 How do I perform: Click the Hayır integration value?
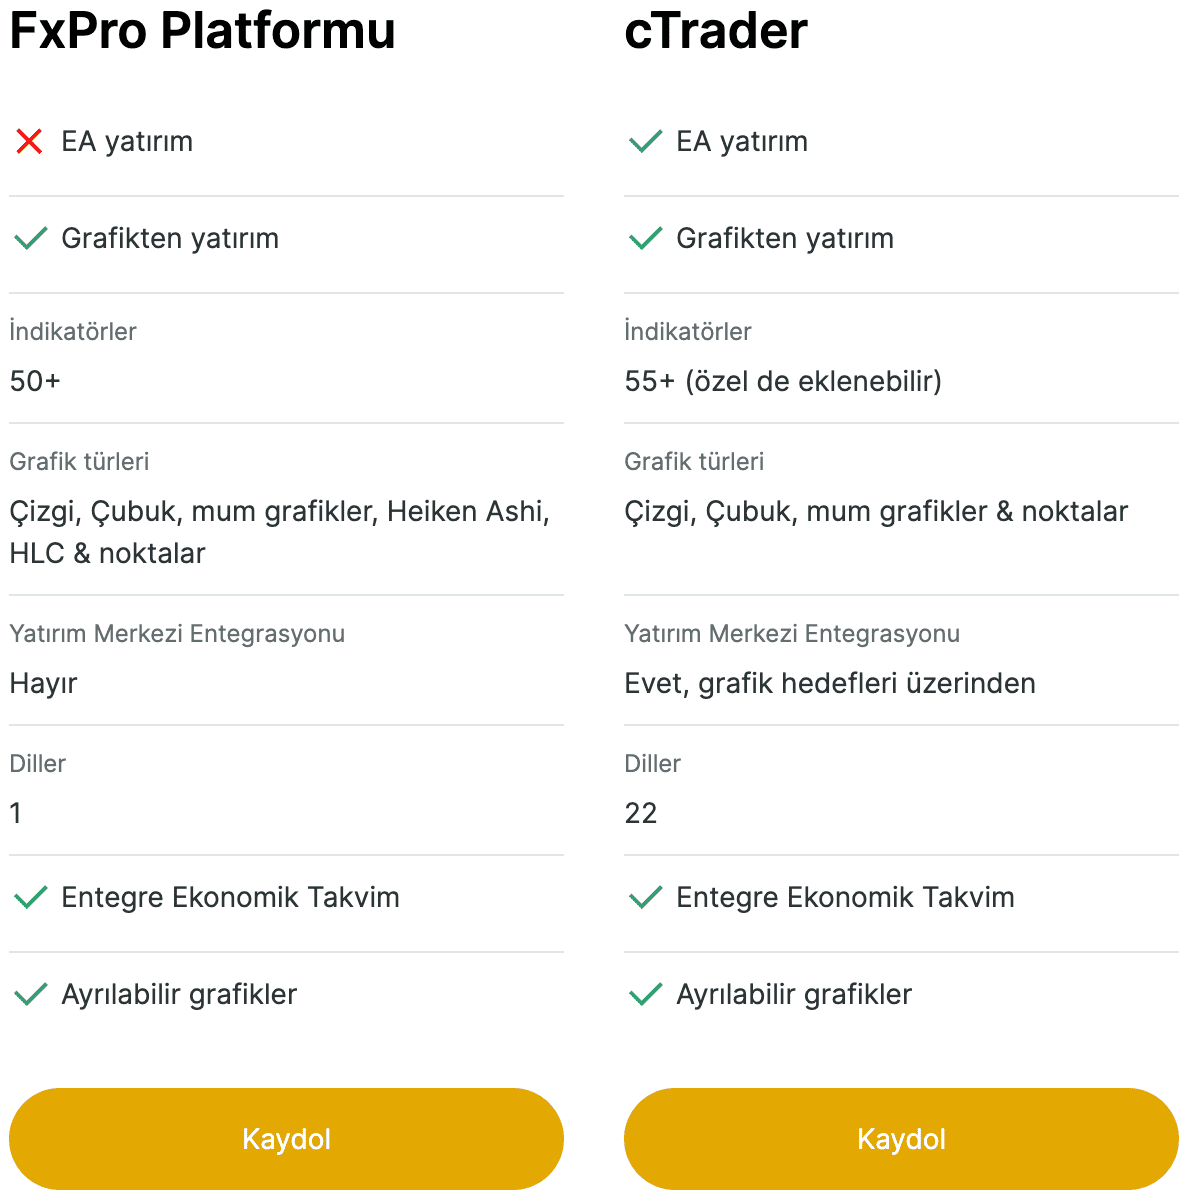[43, 684]
